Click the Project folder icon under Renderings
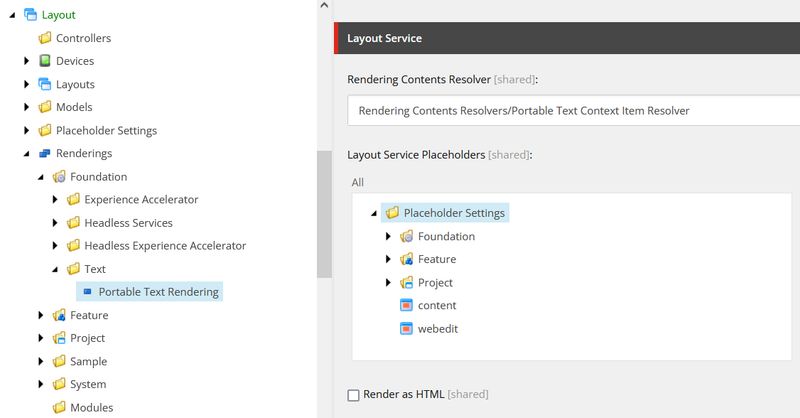Viewport: 800px width, 418px height. pos(59,338)
